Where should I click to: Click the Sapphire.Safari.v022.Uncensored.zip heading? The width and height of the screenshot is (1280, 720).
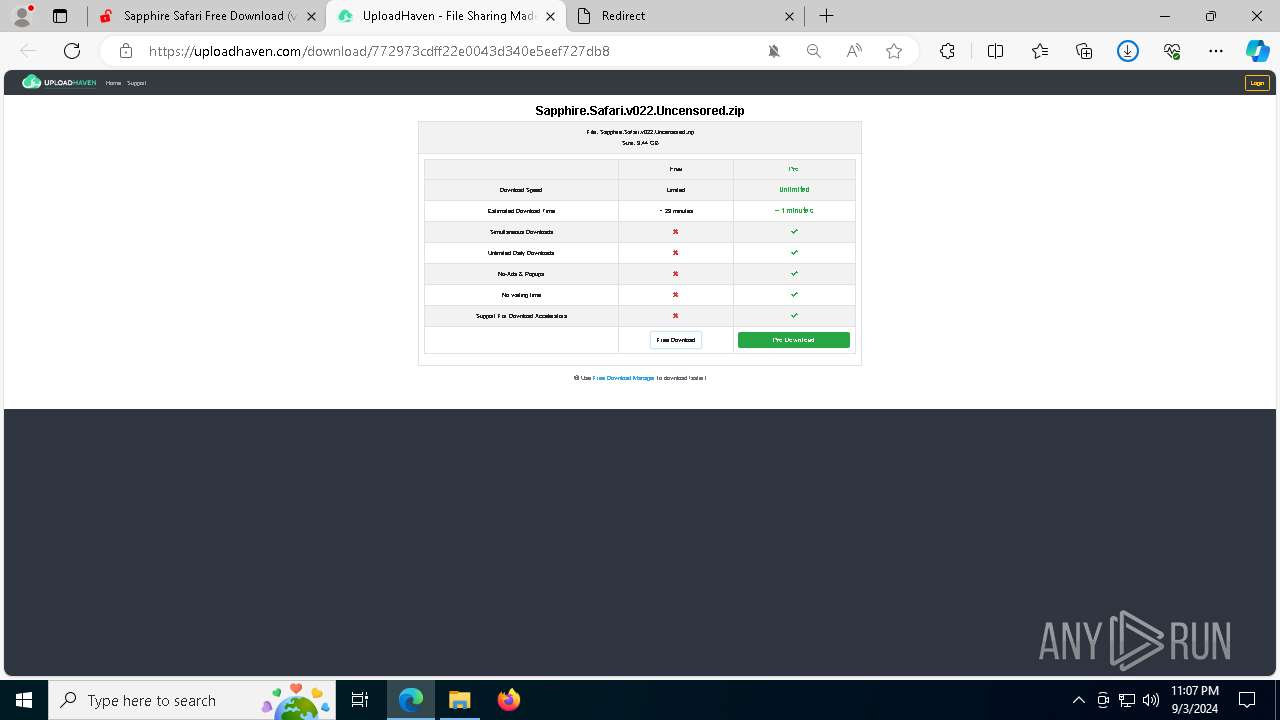click(640, 111)
